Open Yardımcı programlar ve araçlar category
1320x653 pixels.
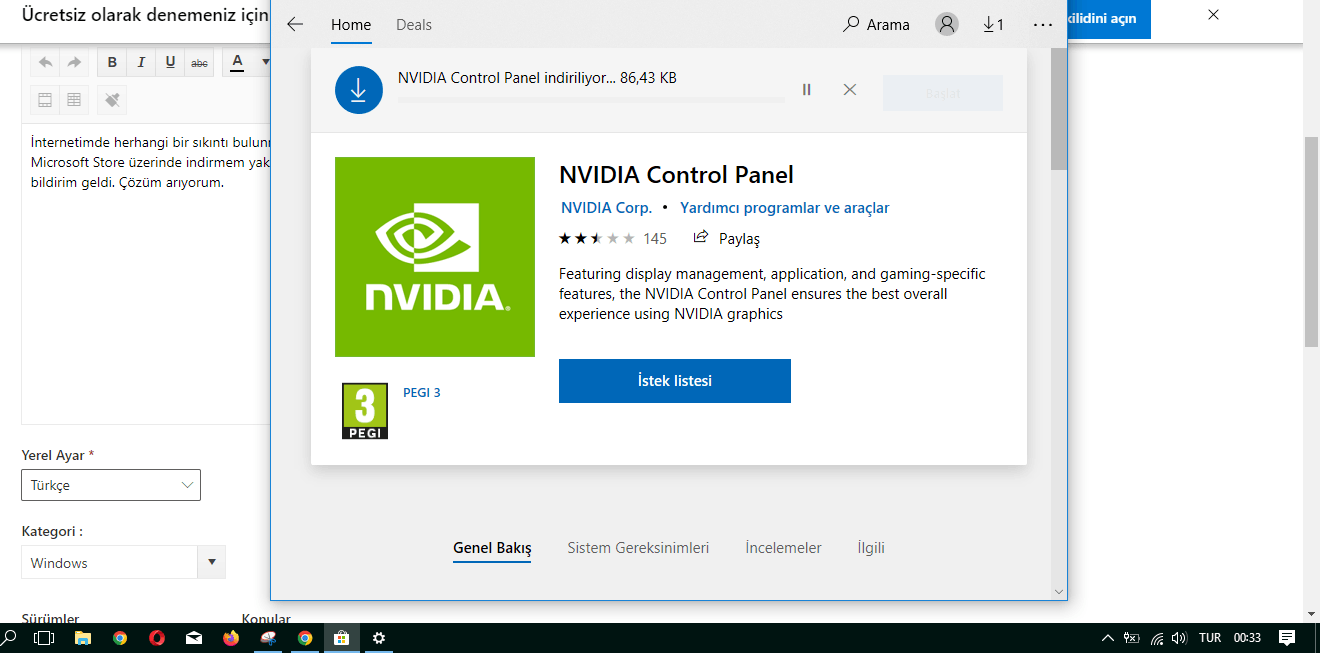[784, 208]
